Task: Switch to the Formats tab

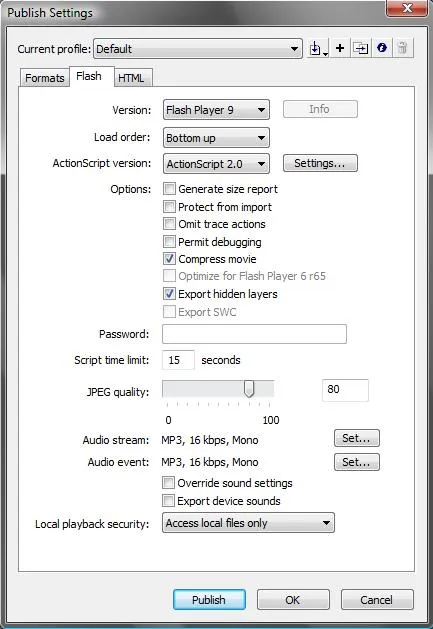Action: (45, 78)
